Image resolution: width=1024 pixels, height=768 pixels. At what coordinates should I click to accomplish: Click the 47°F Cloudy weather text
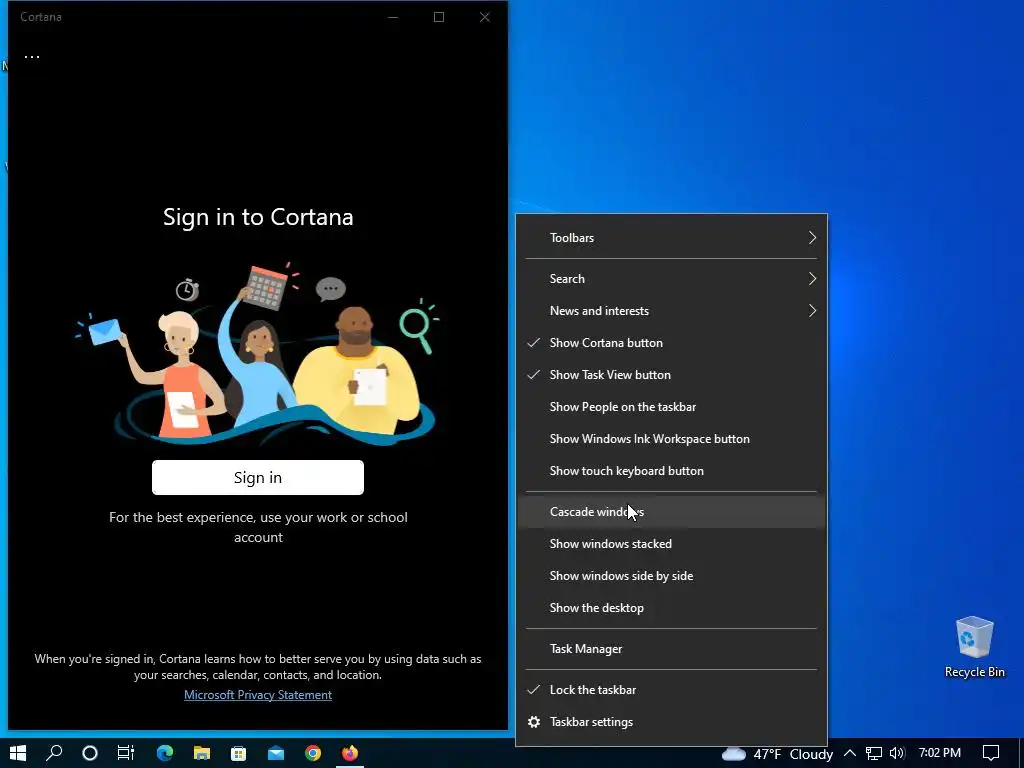pyautogui.click(x=793, y=754)
